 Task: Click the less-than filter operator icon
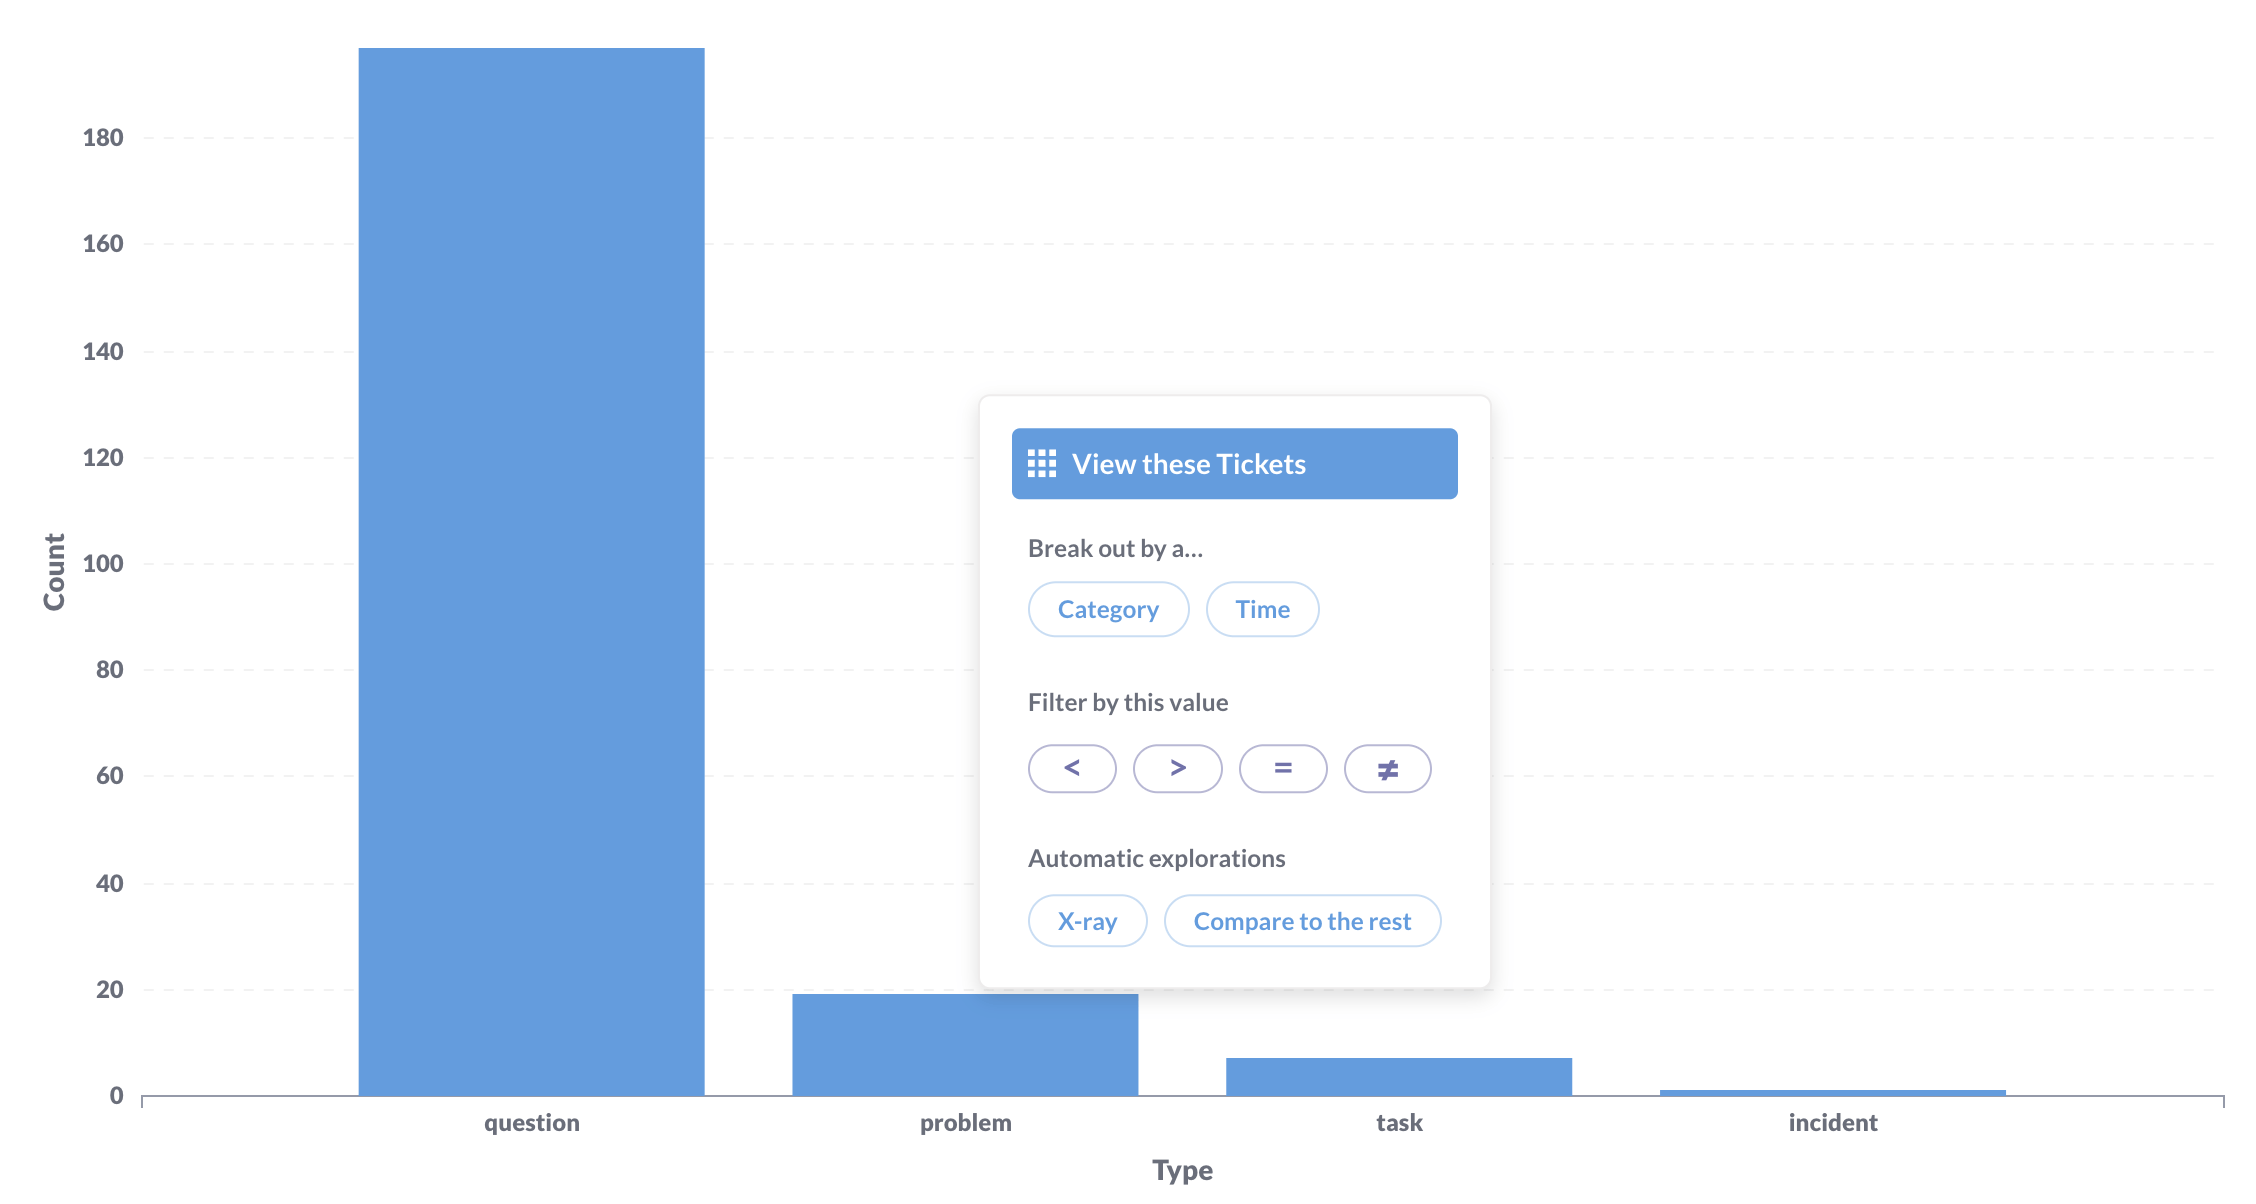pyautogui.click(x=1070, y=768)
